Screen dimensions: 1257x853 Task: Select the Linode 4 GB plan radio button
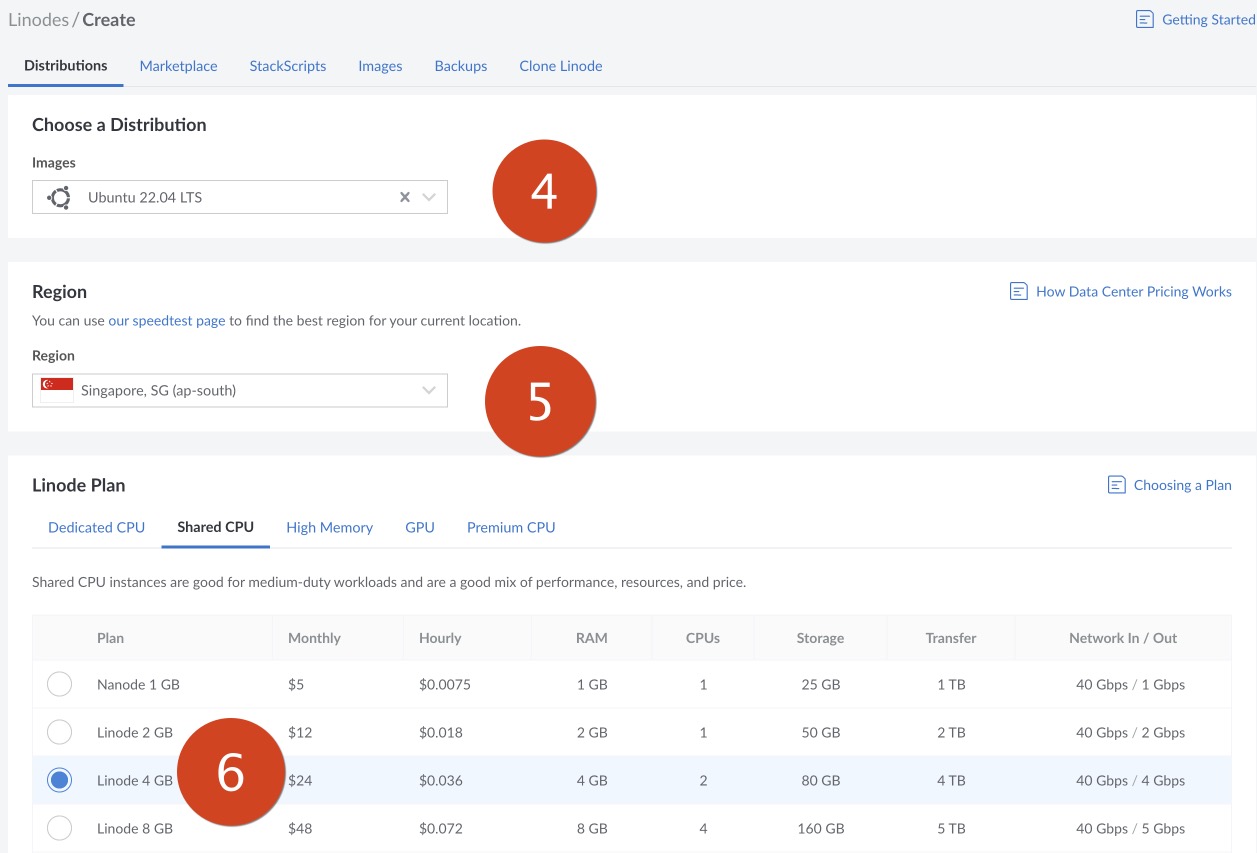tap(60, 780)
